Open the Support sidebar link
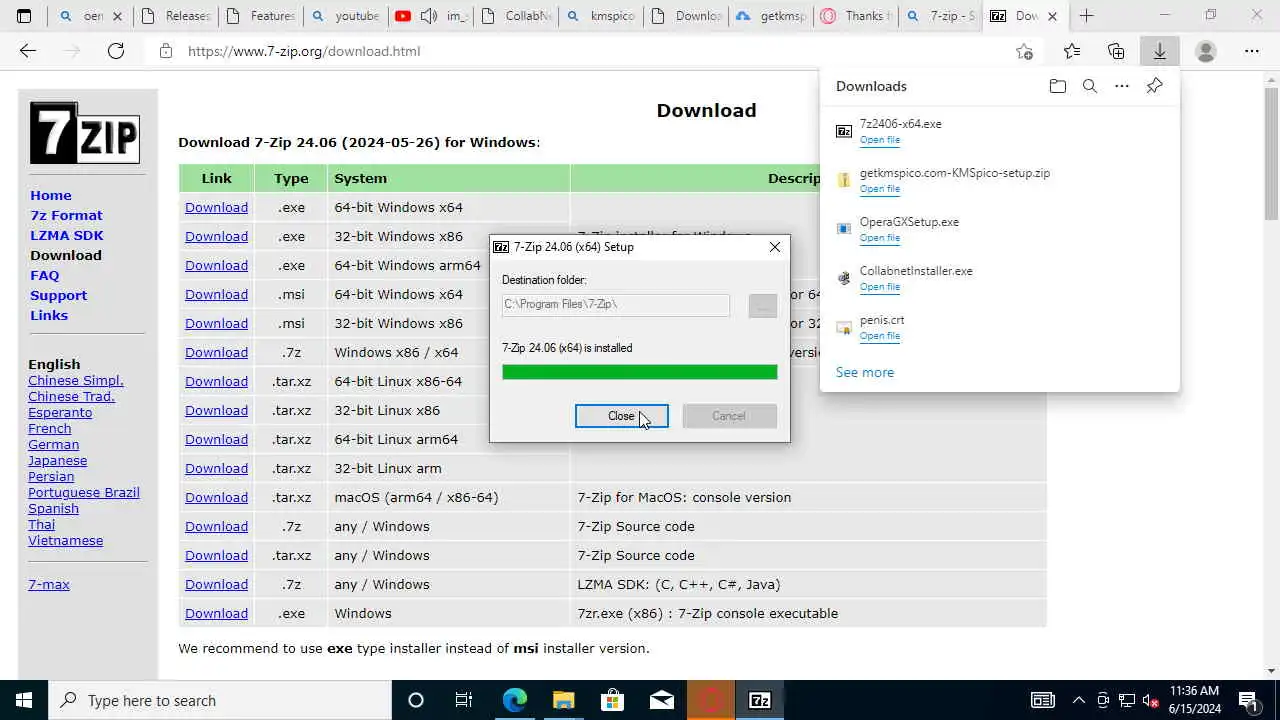 click(58, 295)
